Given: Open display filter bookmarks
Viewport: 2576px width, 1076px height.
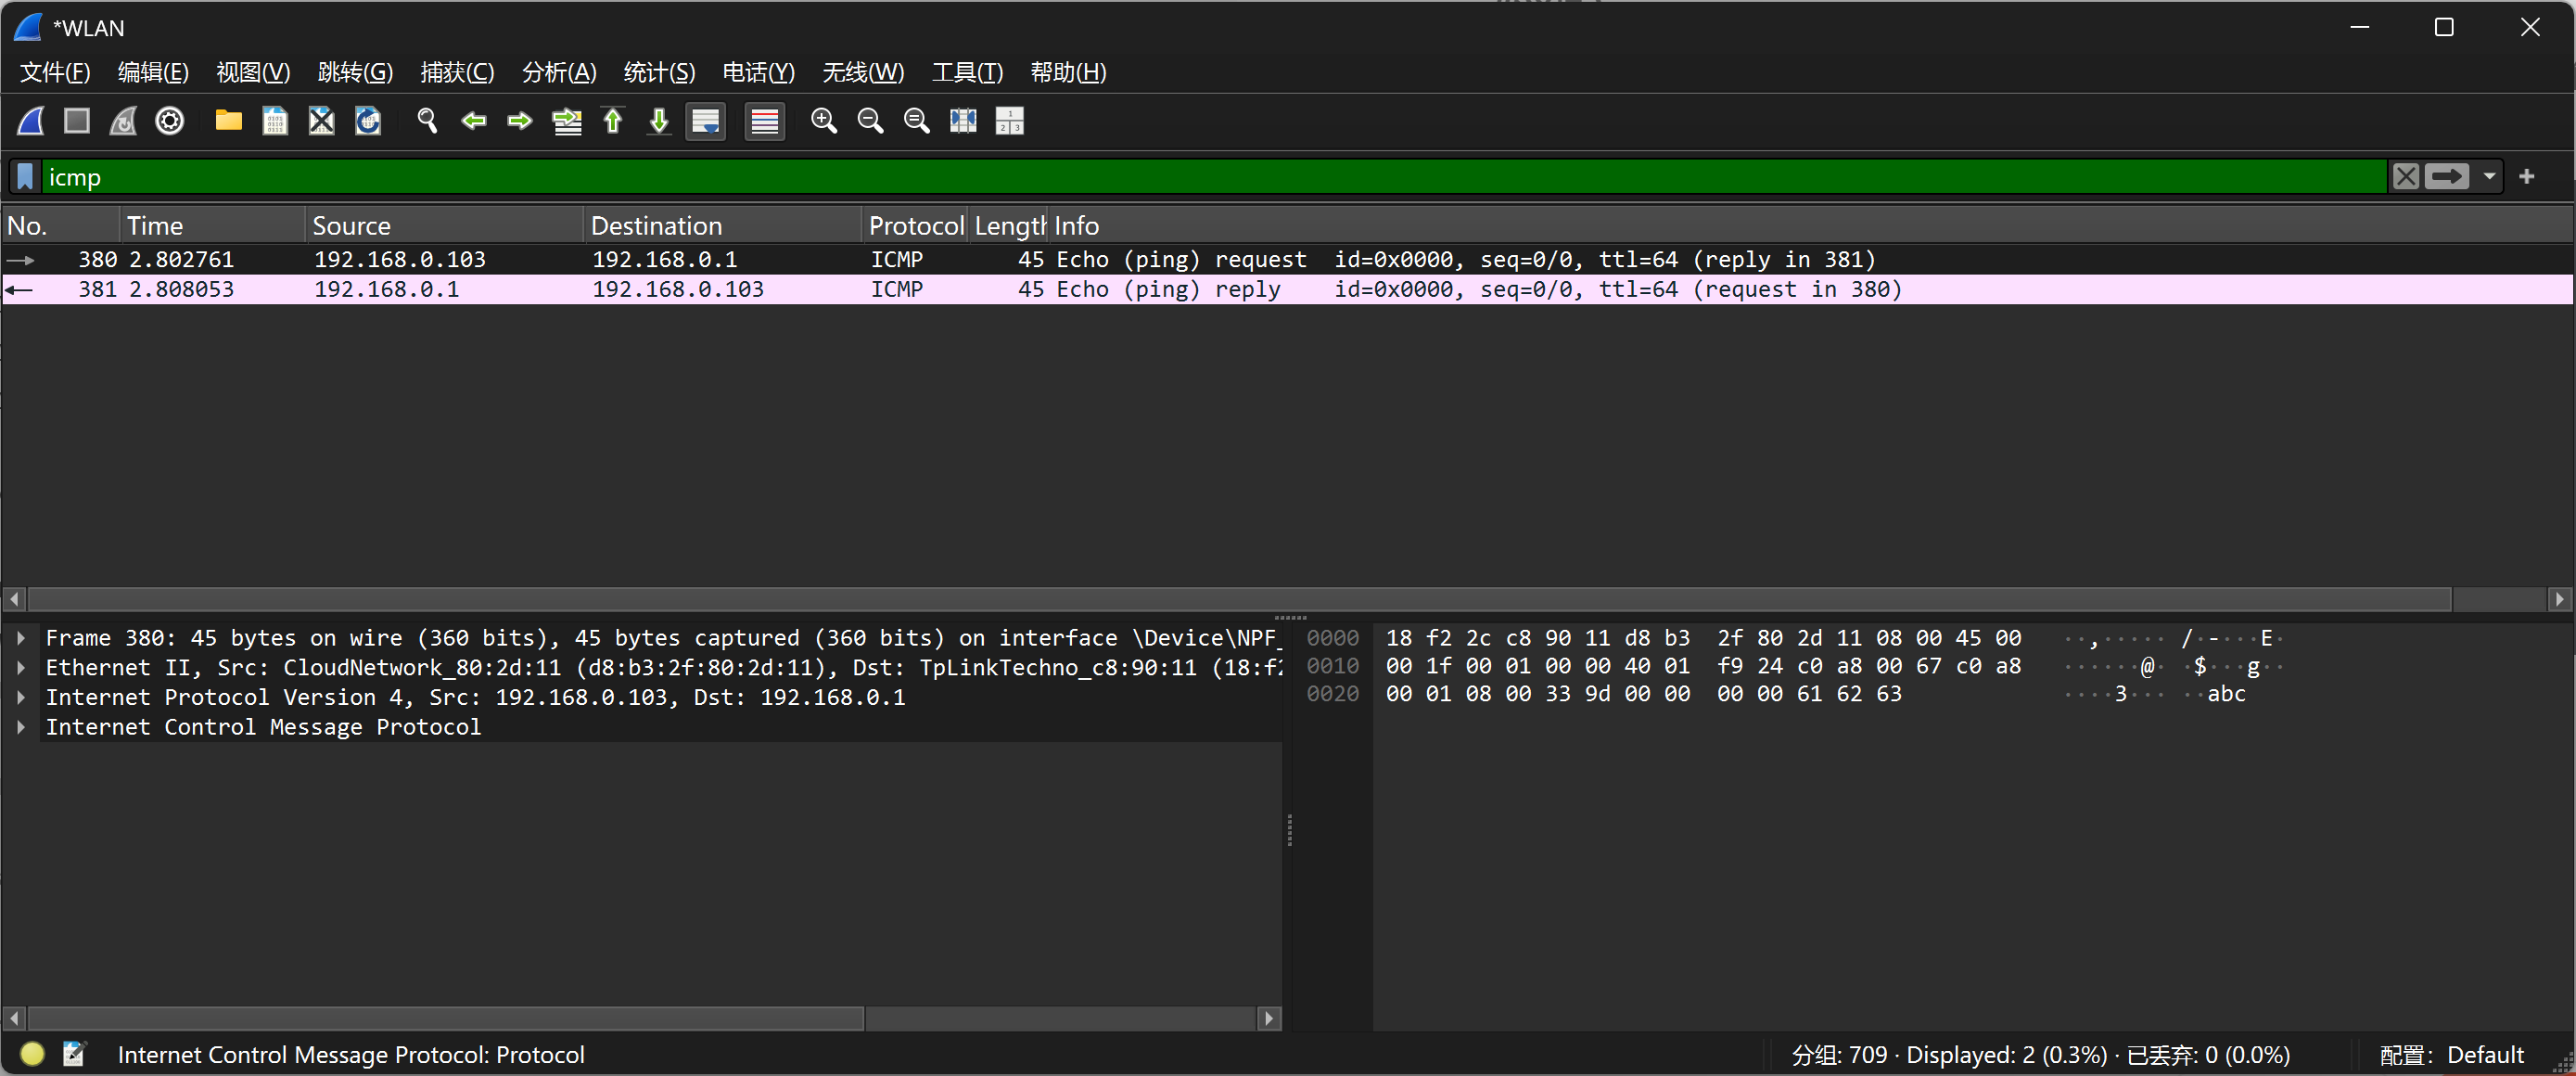Looking at the screenshot, I should coord(23,177).
